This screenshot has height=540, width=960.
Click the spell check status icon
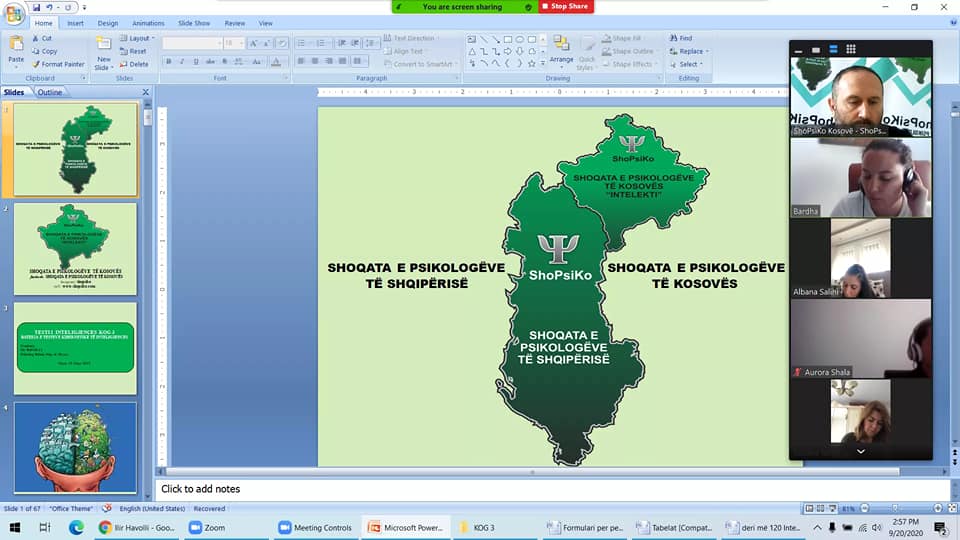coord(107,508)
